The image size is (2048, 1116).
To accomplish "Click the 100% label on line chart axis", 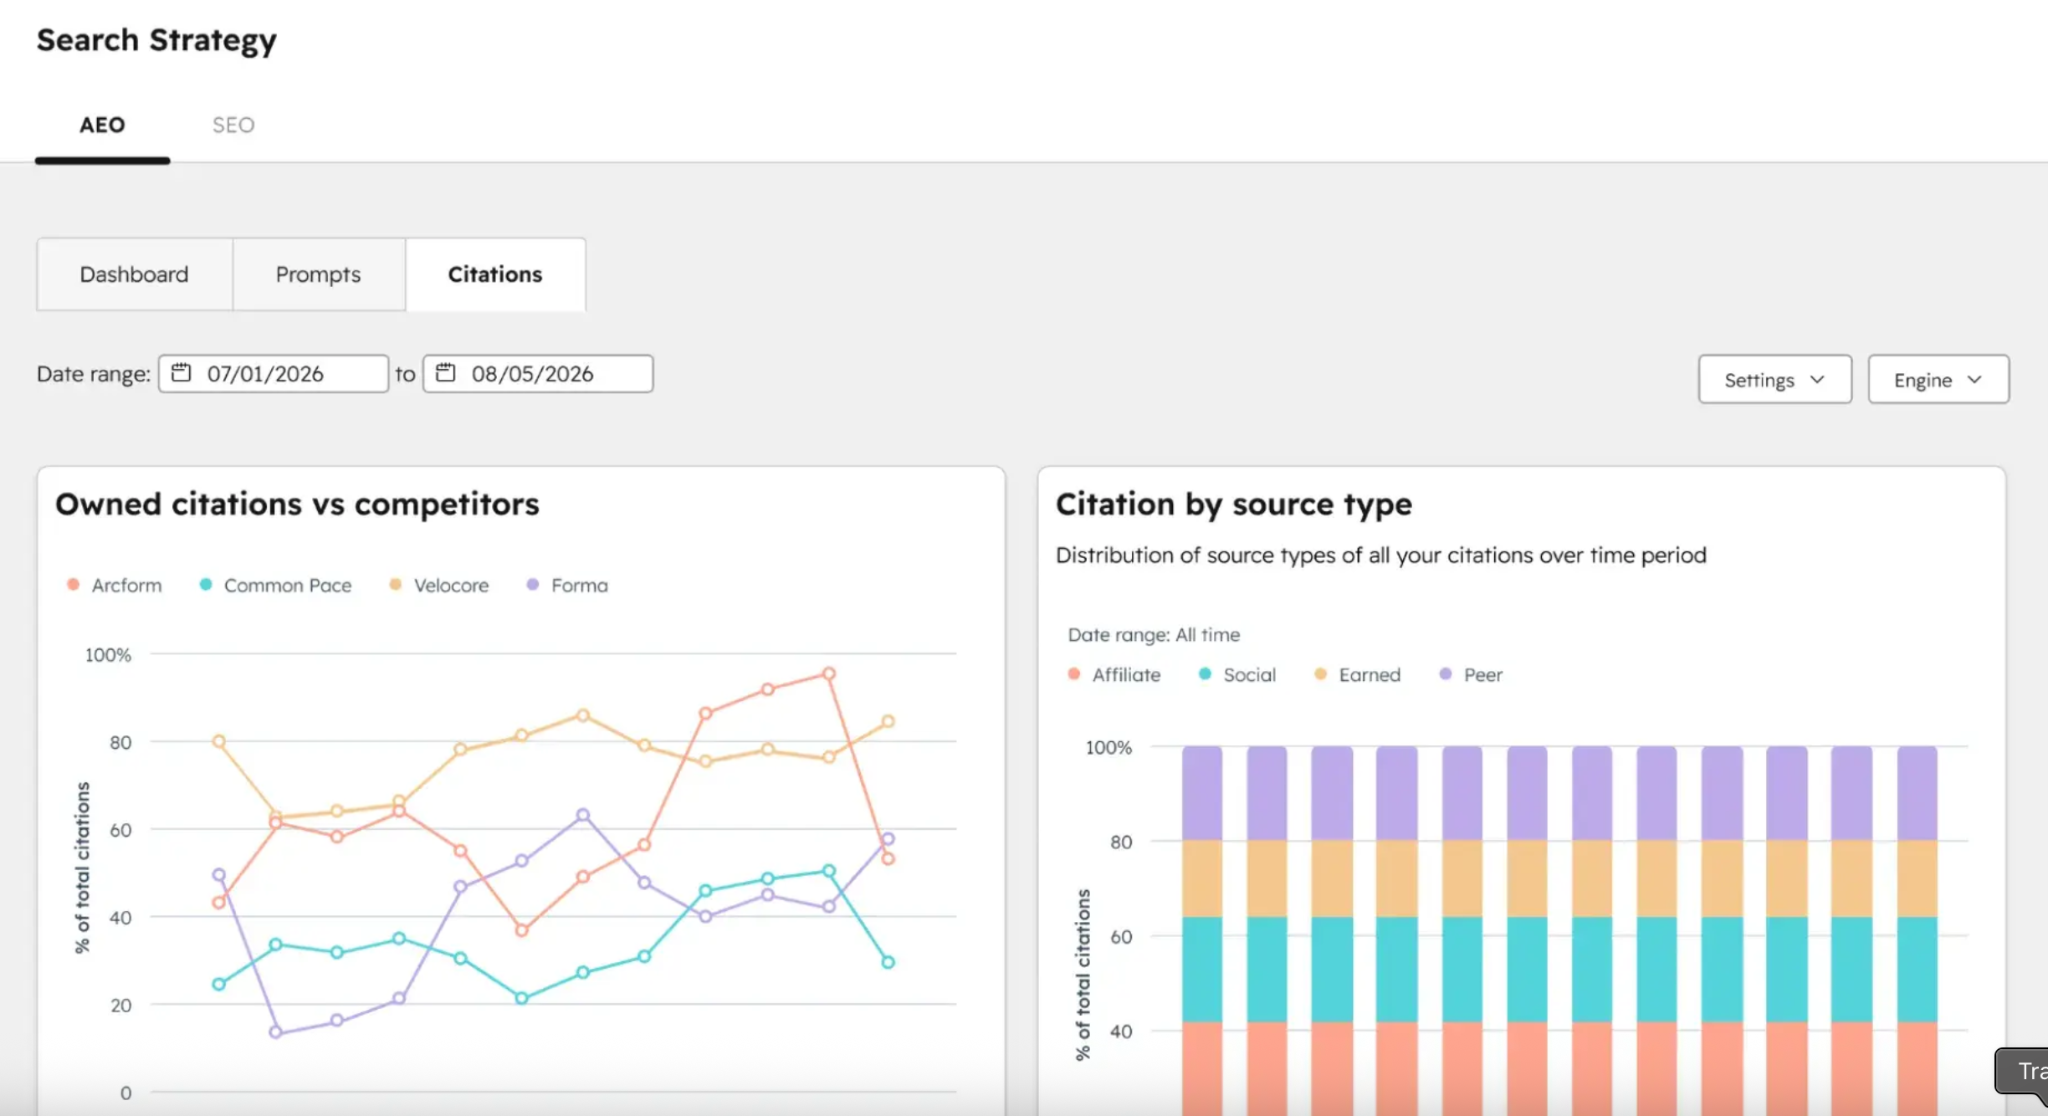I will click(108, 655).
